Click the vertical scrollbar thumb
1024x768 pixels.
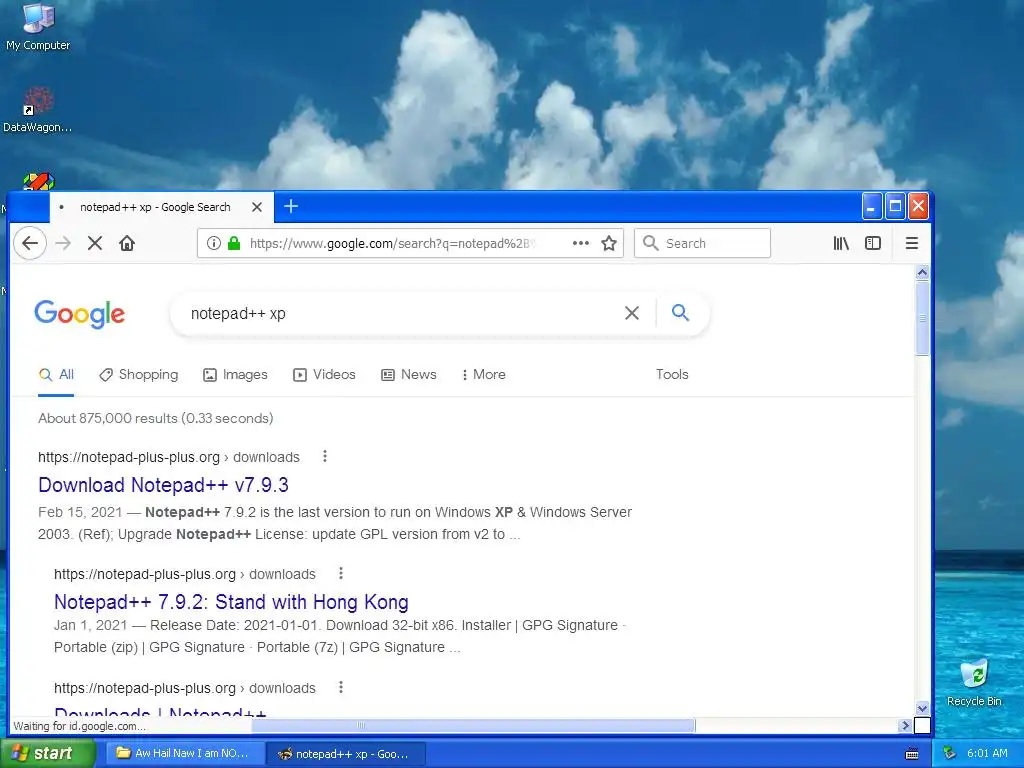point(922,318)
